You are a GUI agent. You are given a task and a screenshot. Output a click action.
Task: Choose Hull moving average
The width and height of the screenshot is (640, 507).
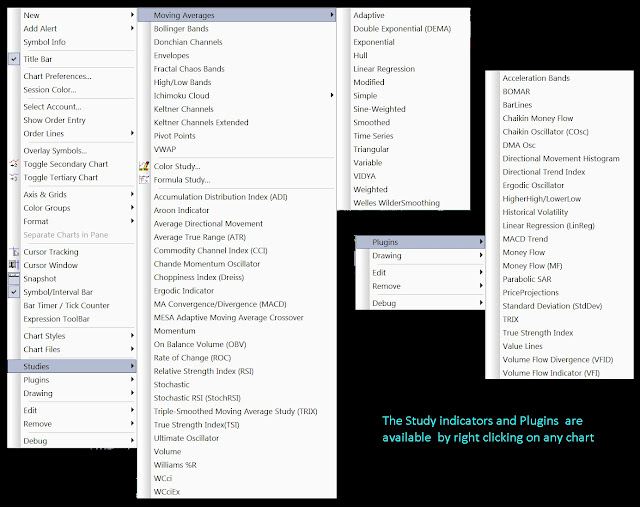pyautogui.click(x=360, y=56)
